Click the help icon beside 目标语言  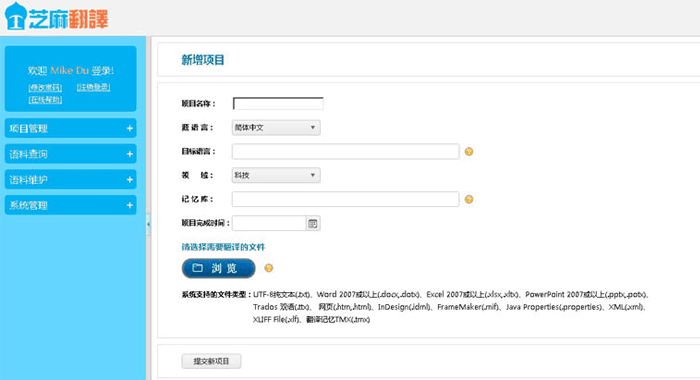tap(469, 151)
